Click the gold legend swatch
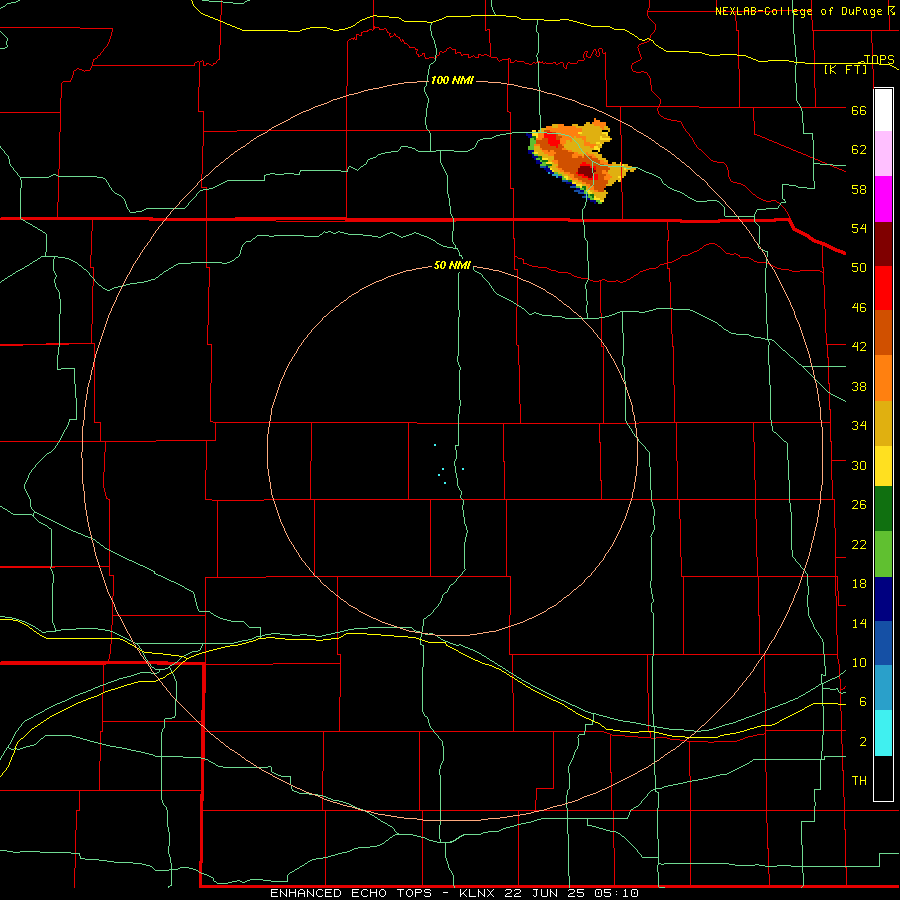The height and width of the screenshot is (900, 900). pyautogui.click(x=883, y=423)
